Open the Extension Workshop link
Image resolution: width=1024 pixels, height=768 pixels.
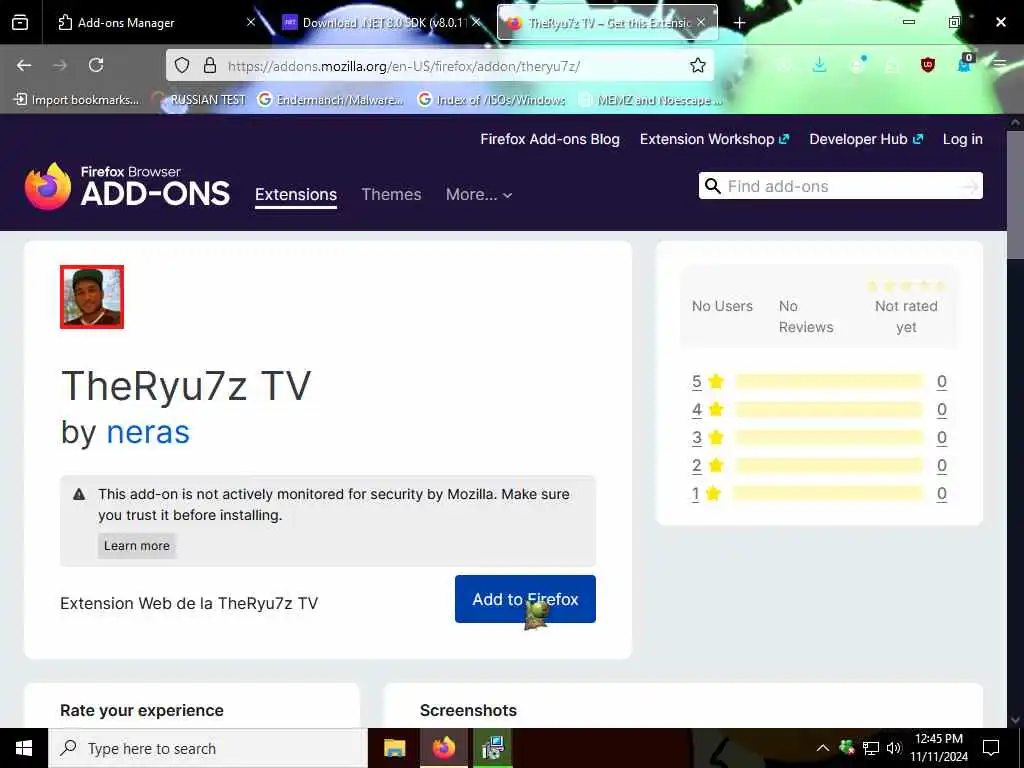pyautogui.click(x=714, y=139)
